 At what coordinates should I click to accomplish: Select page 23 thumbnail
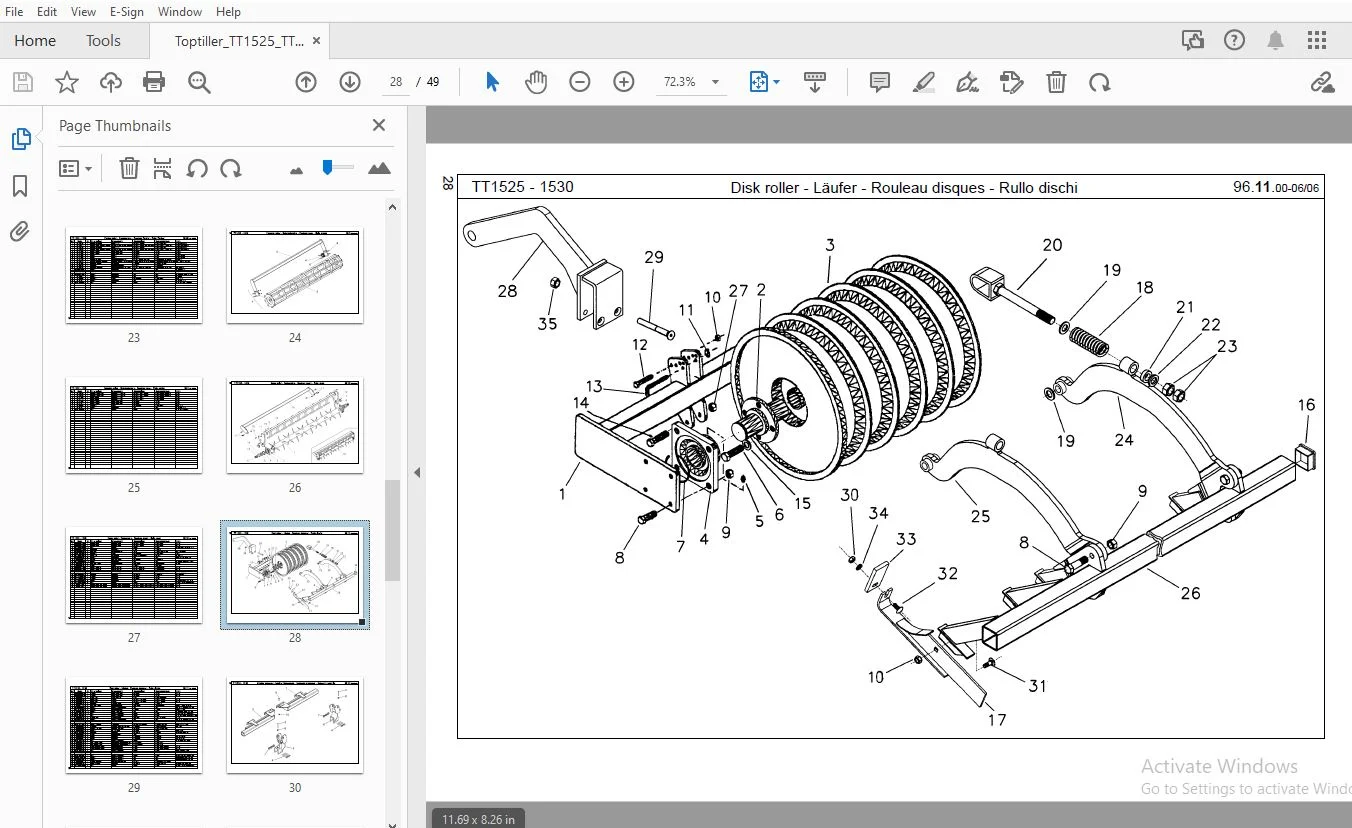tap(134, 275)
